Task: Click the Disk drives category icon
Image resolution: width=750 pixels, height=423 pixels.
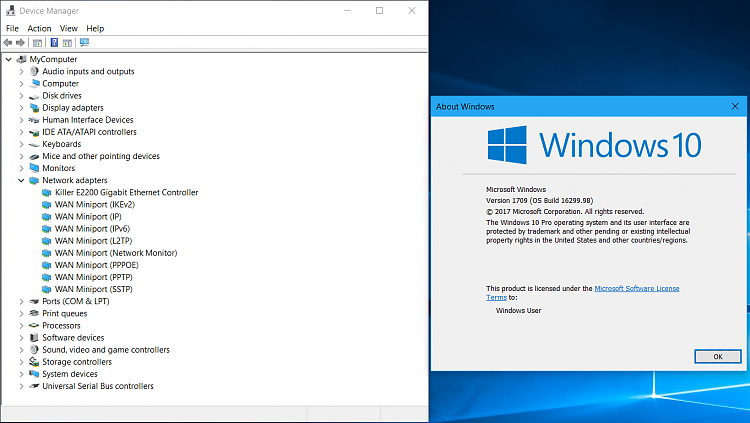Action: 34,96
